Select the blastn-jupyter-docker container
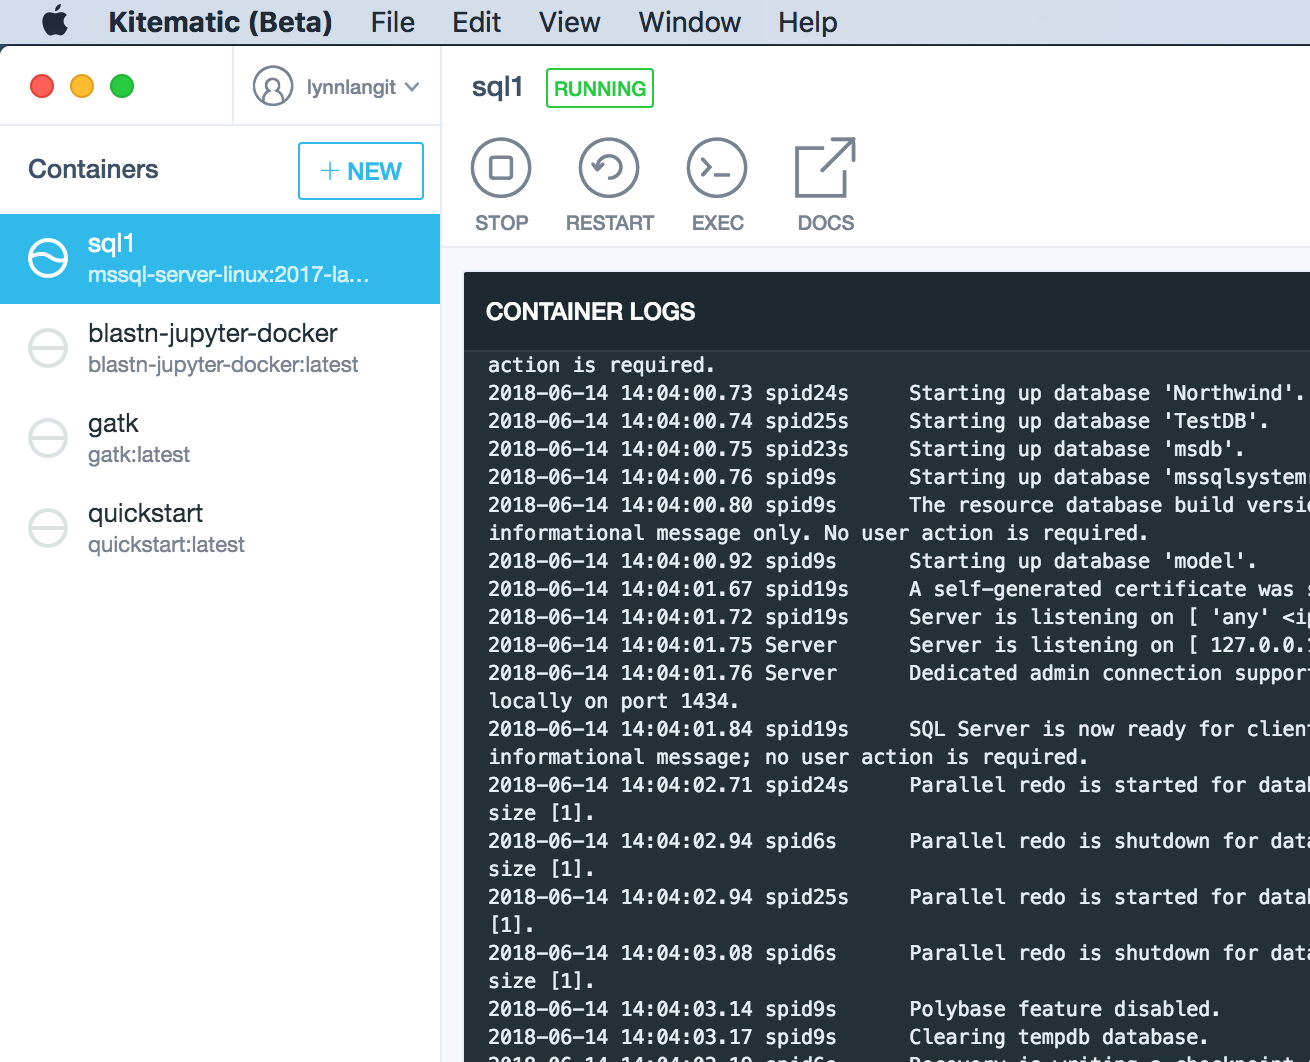 (x=220, y=349)
